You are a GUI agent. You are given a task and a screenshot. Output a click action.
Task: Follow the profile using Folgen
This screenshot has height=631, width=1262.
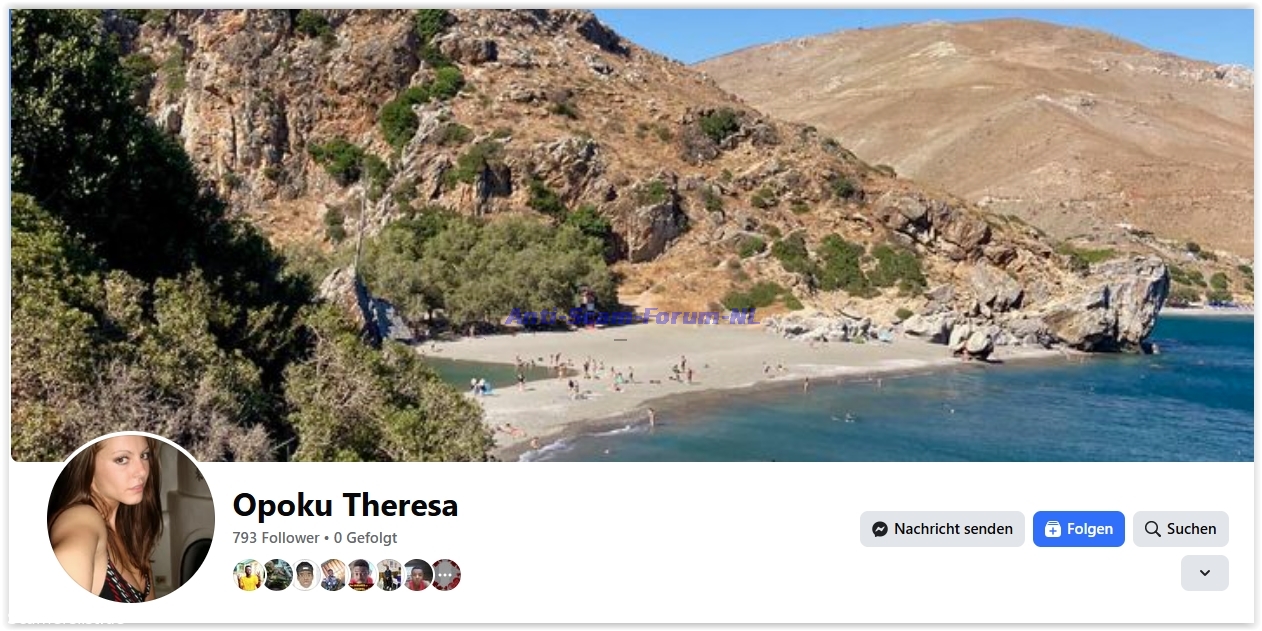click(x=1079, y=529)
